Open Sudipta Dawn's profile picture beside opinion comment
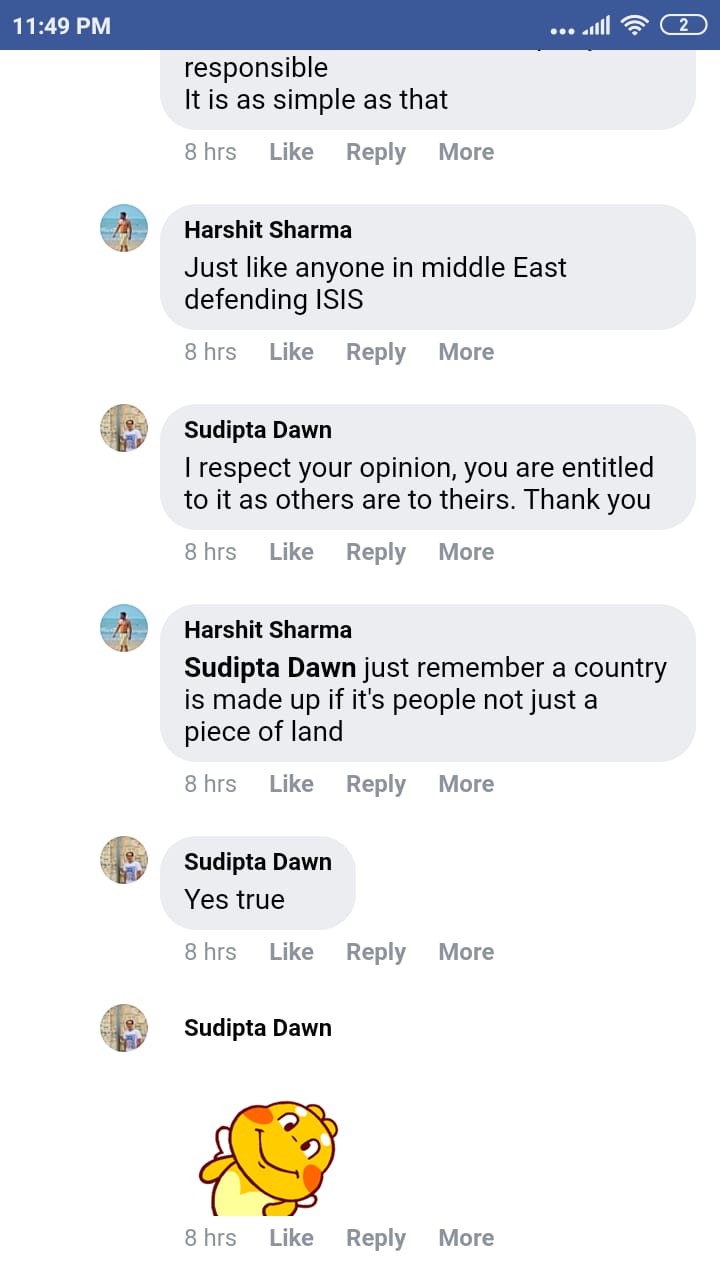This screenshot has height=1280, width=720. [124, 428]
